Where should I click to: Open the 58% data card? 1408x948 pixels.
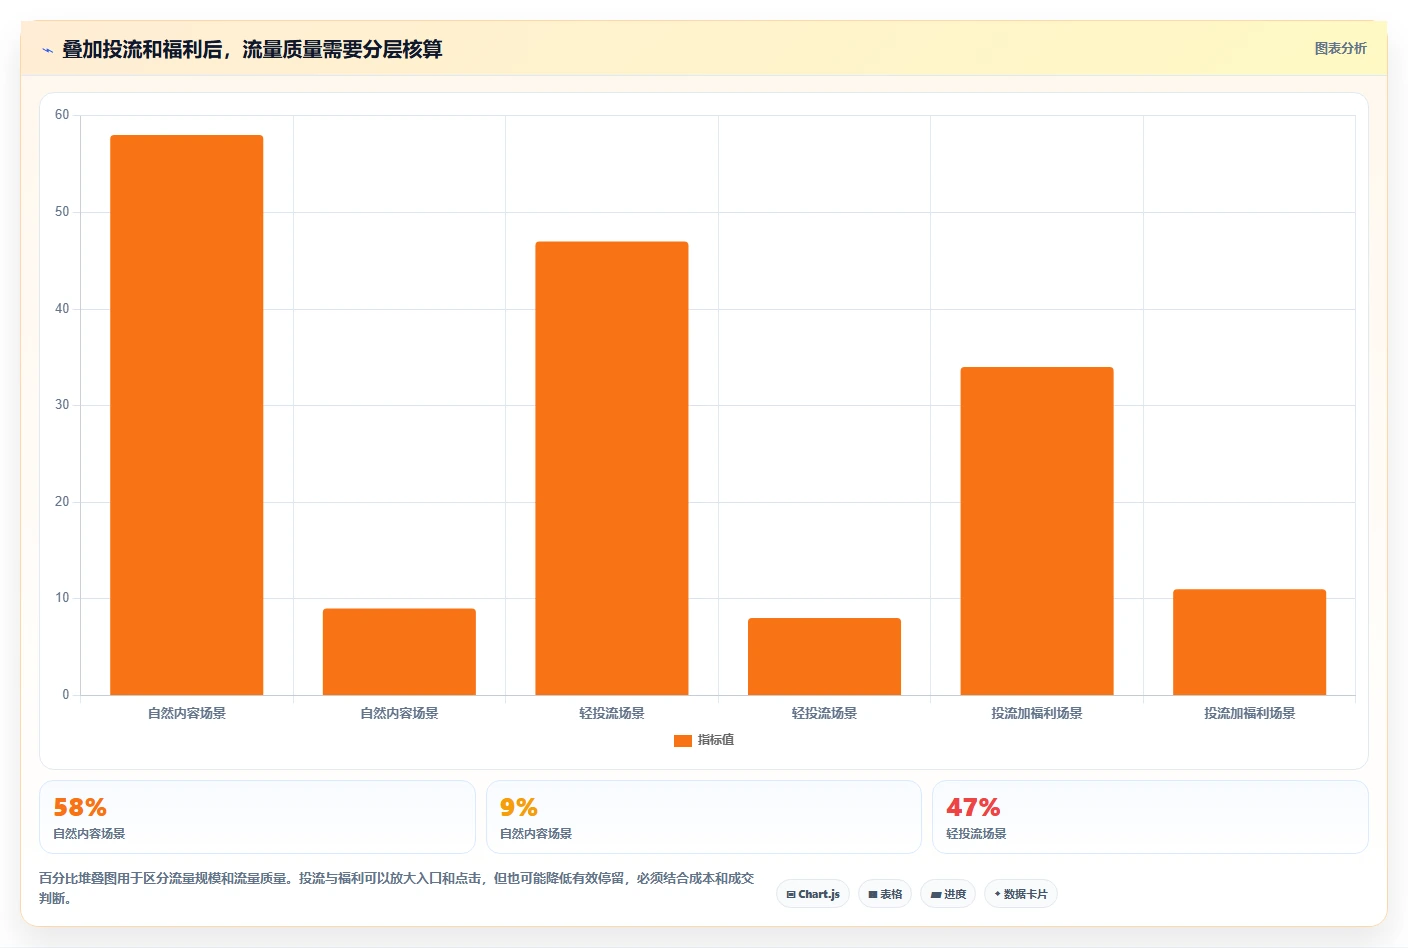tap(257, 817)
